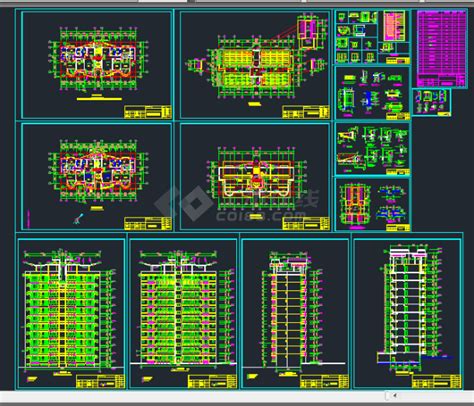
Task: Select the small plan in the bottom-right detail sheet
Action: tap(355, 204)
